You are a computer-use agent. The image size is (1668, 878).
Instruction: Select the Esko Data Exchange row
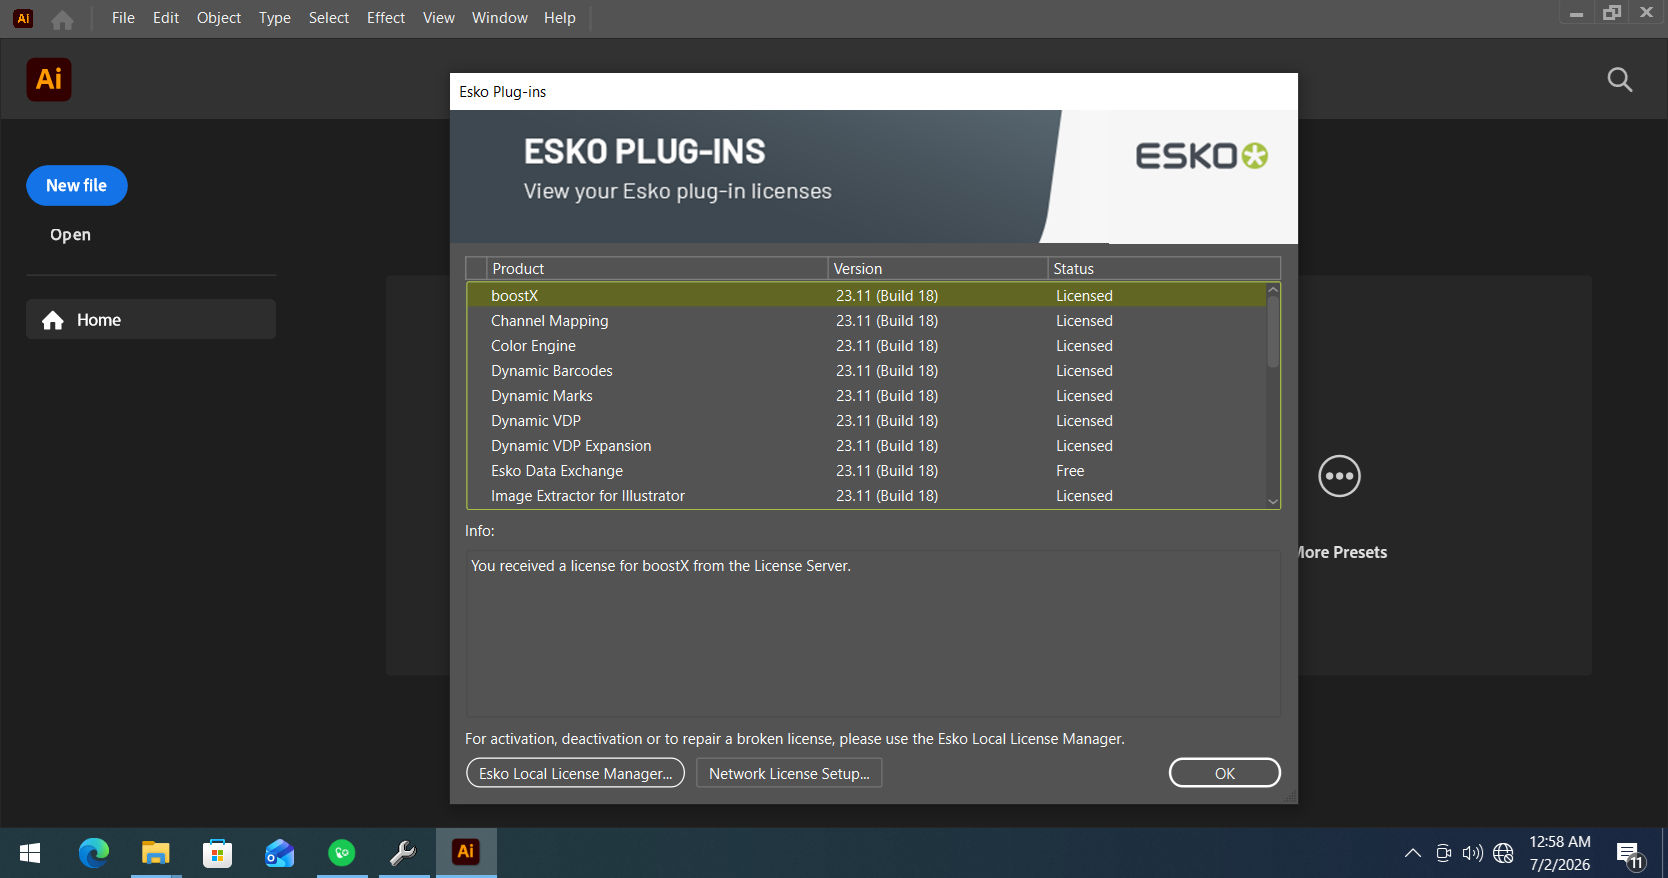(867, 471)
